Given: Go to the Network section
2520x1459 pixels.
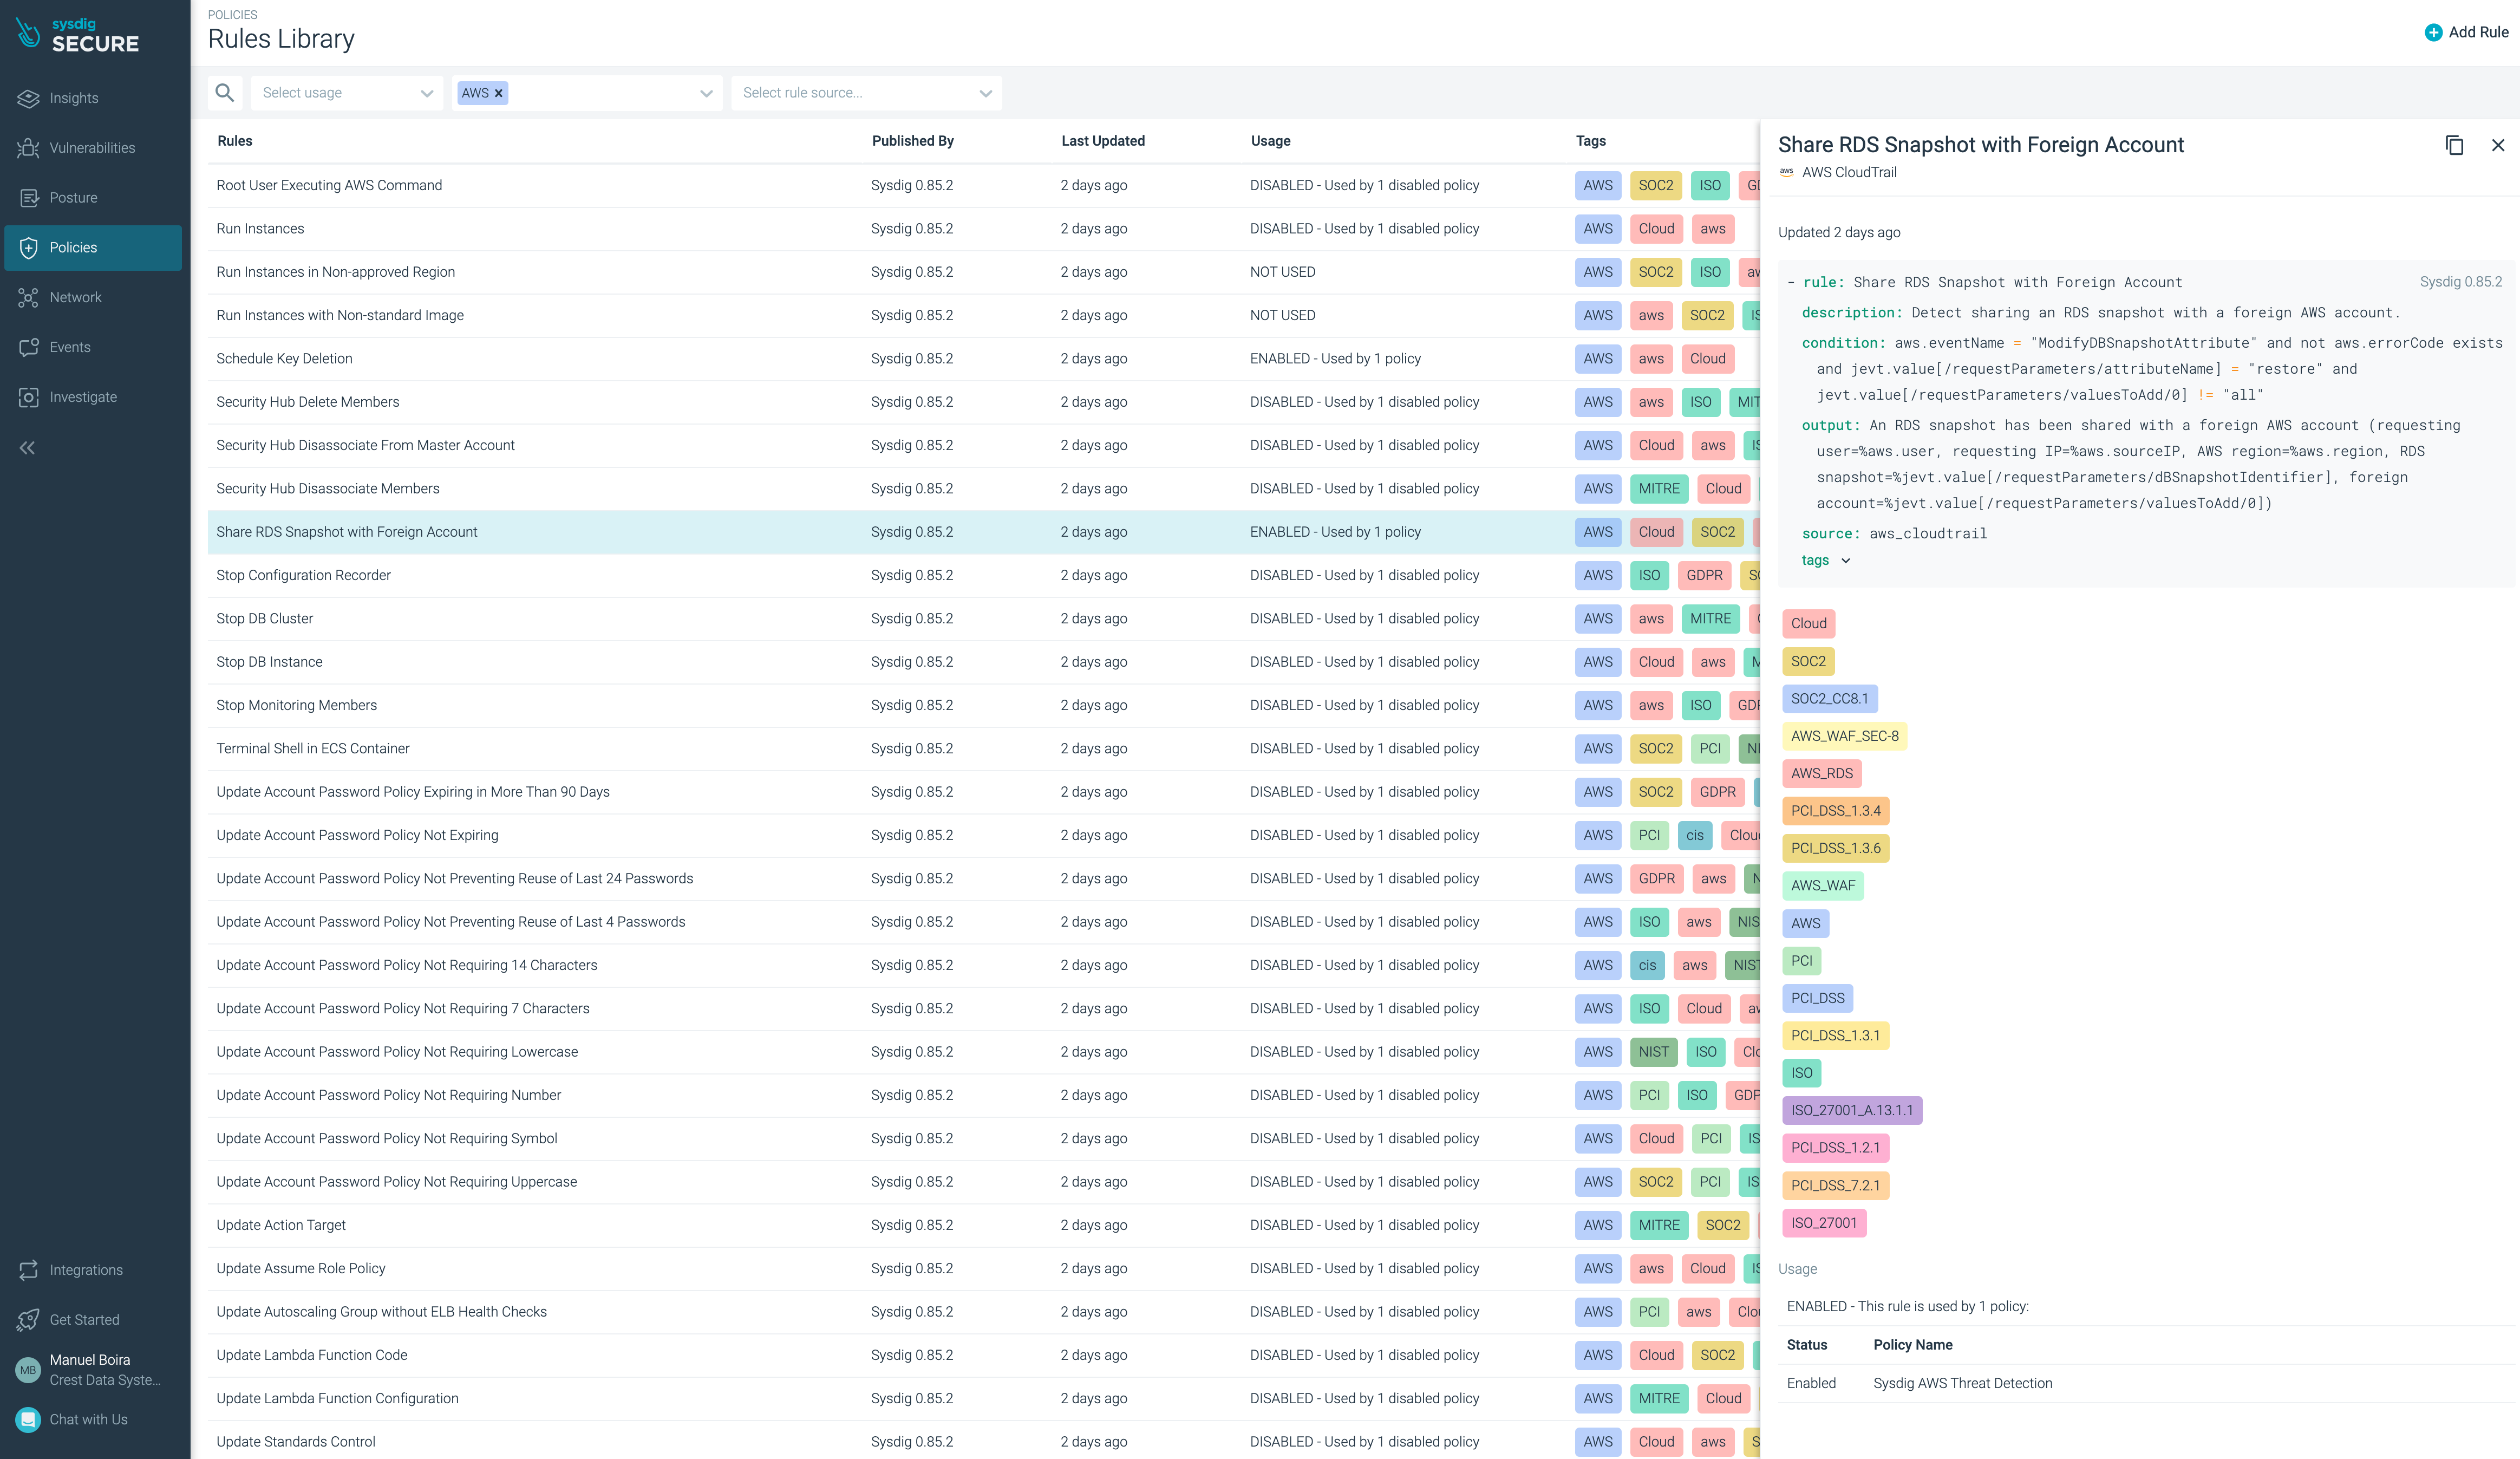Looking at the screenshot, I should pyautogui.click(x=76, y=297).
